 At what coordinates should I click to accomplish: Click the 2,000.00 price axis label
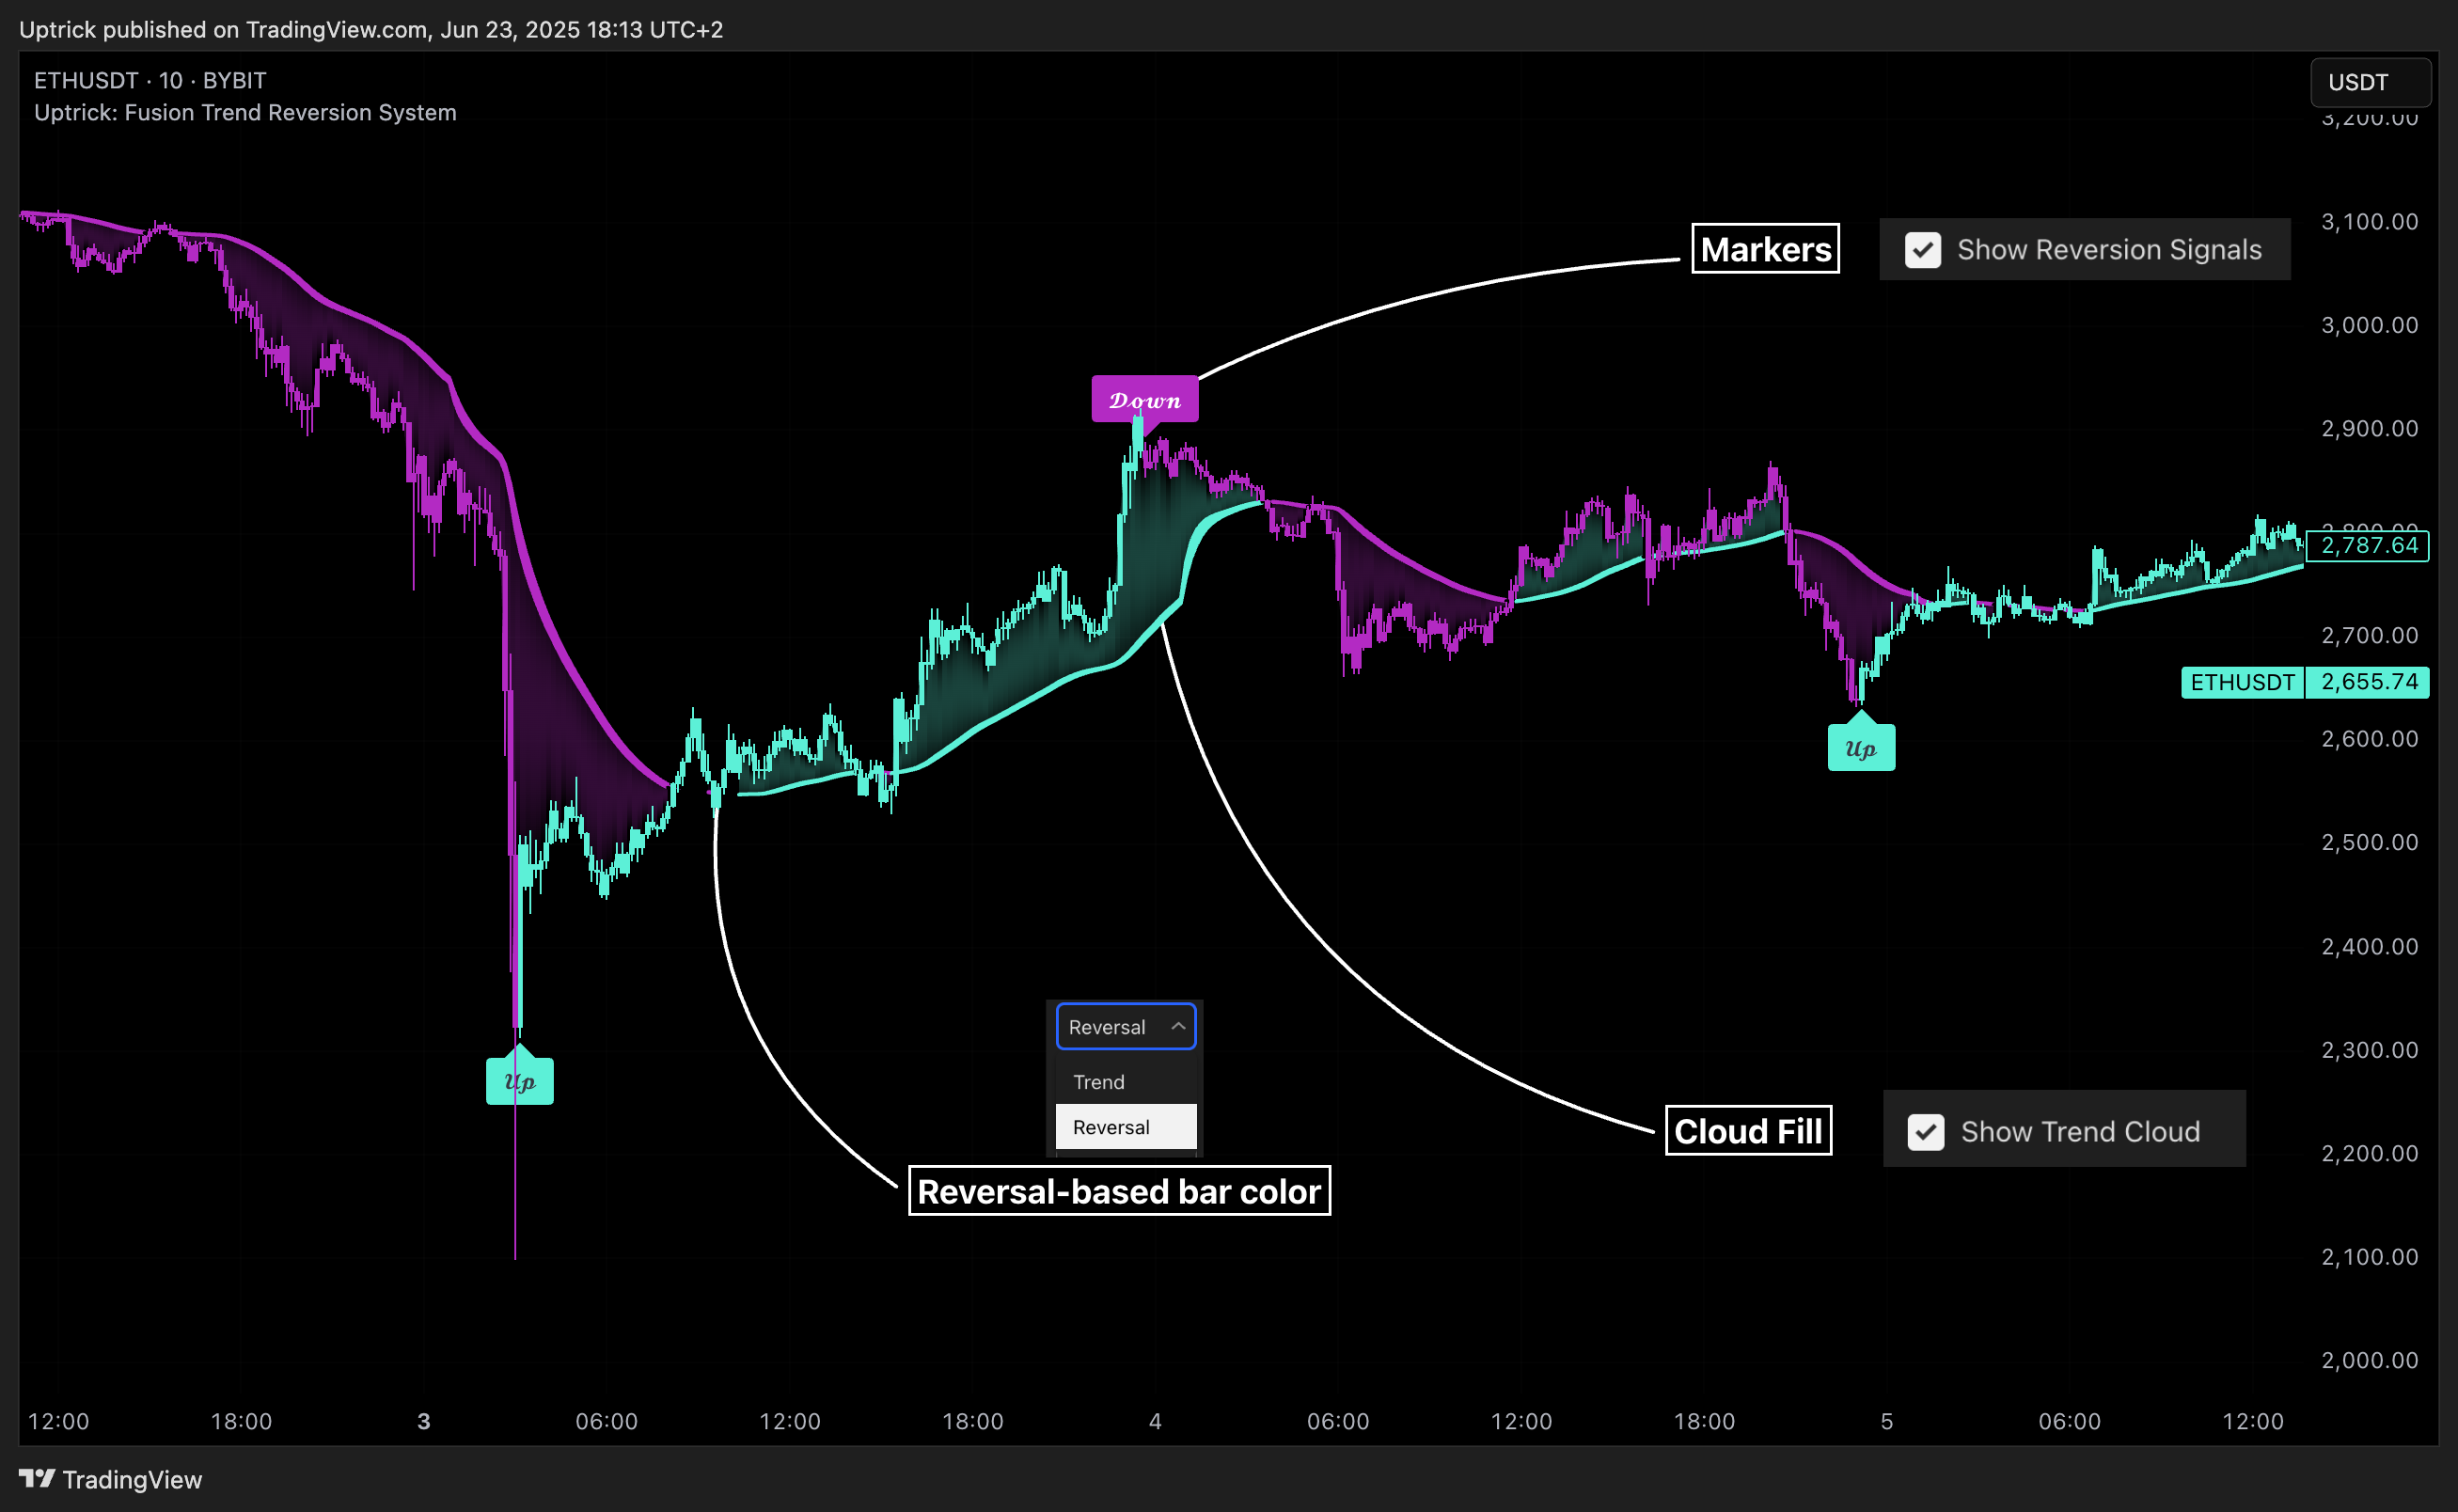click(x=2369, y=1361)
